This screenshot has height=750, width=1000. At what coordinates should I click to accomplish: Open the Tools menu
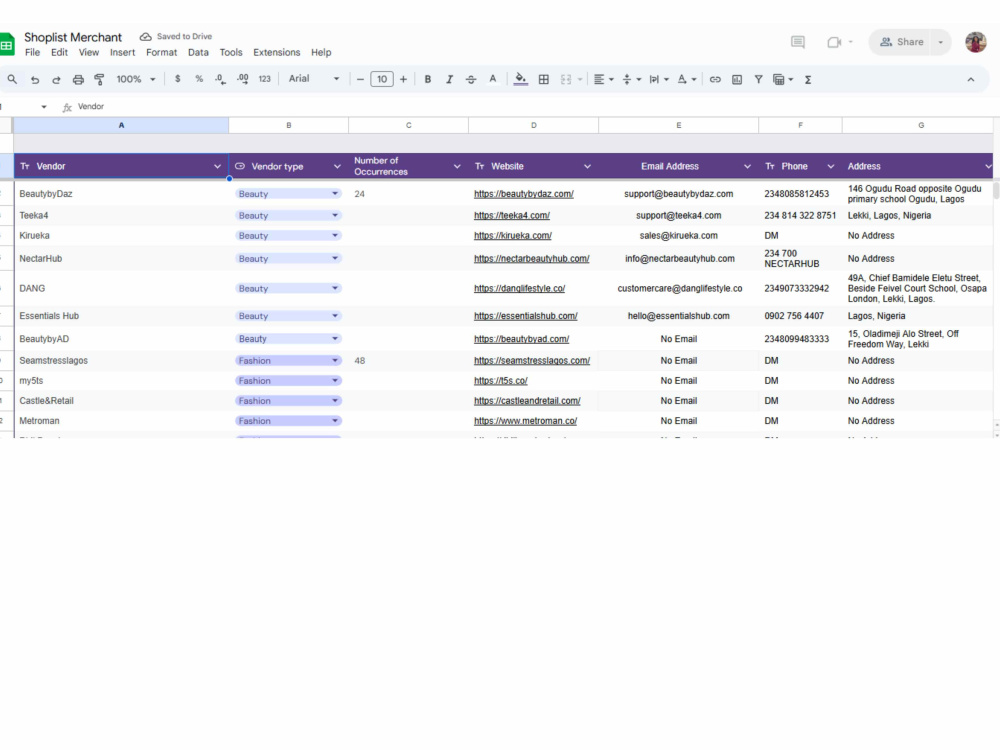(x=231, y=52)
